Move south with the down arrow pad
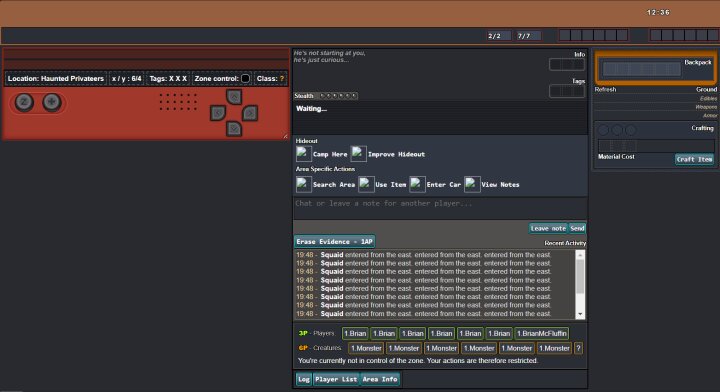 234,129
